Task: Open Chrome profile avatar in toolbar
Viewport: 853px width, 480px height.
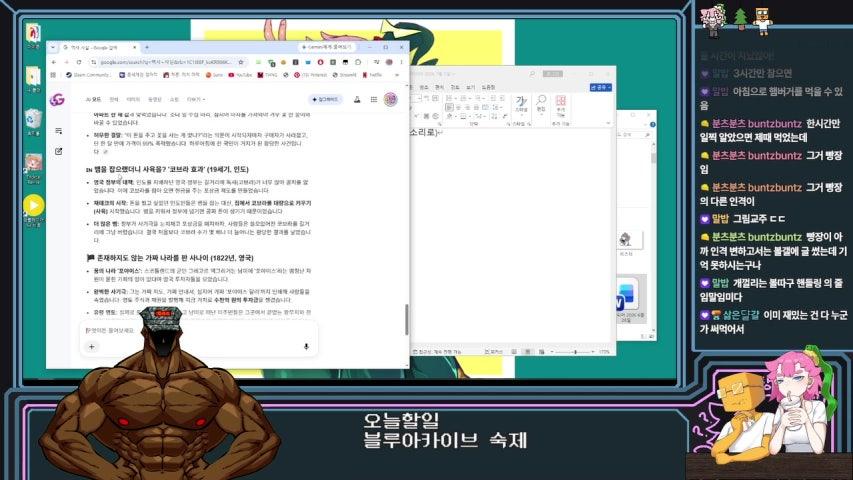Action: 390,62
